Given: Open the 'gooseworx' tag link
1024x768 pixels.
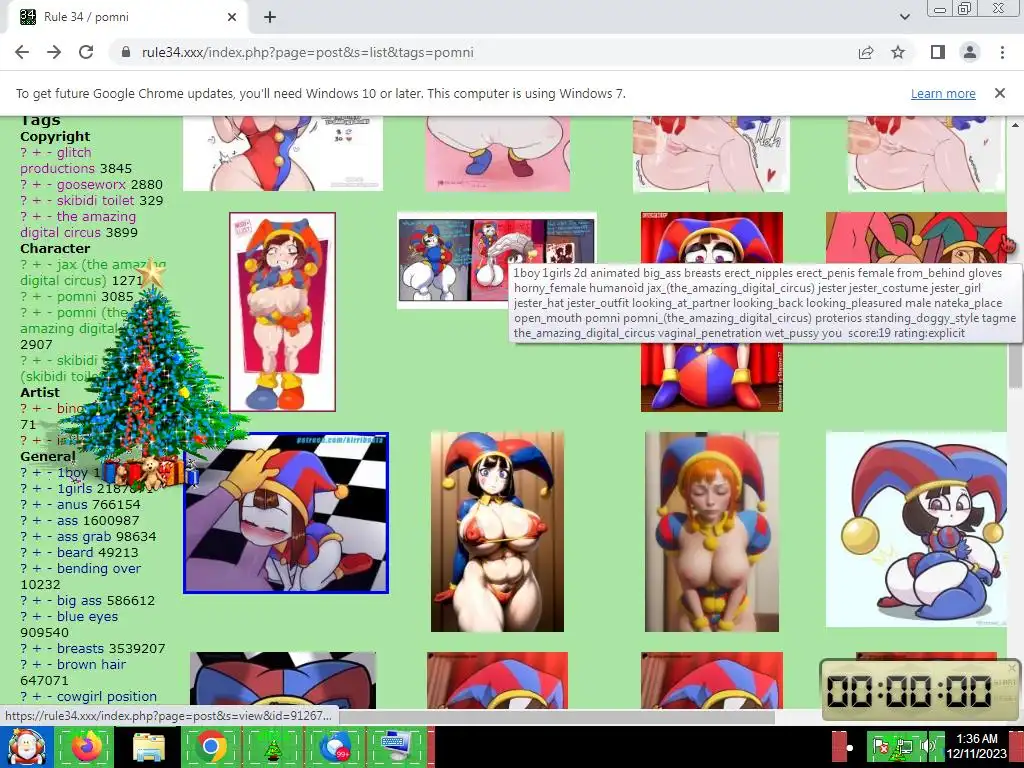Looking at the screenshot, I should [x=91, y=184].
